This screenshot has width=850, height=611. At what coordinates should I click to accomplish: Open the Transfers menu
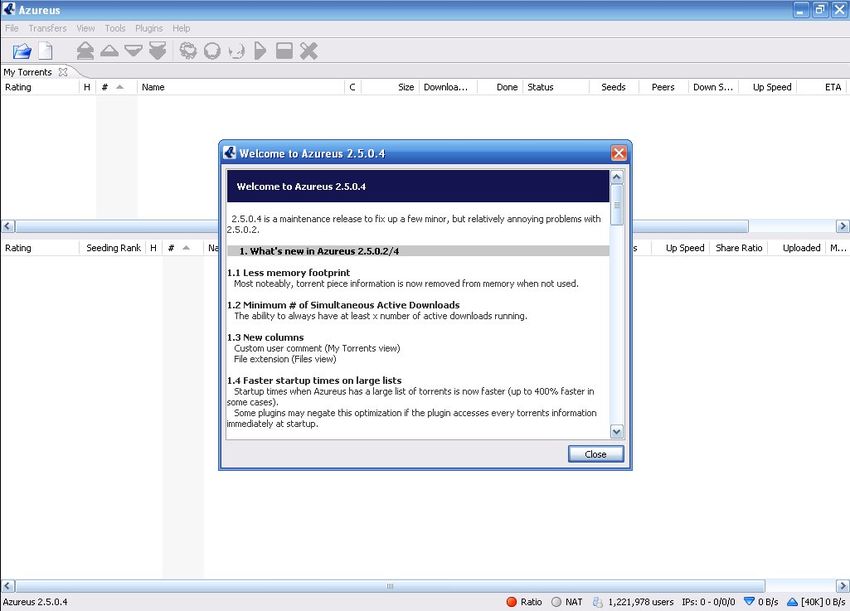[48, 28]
